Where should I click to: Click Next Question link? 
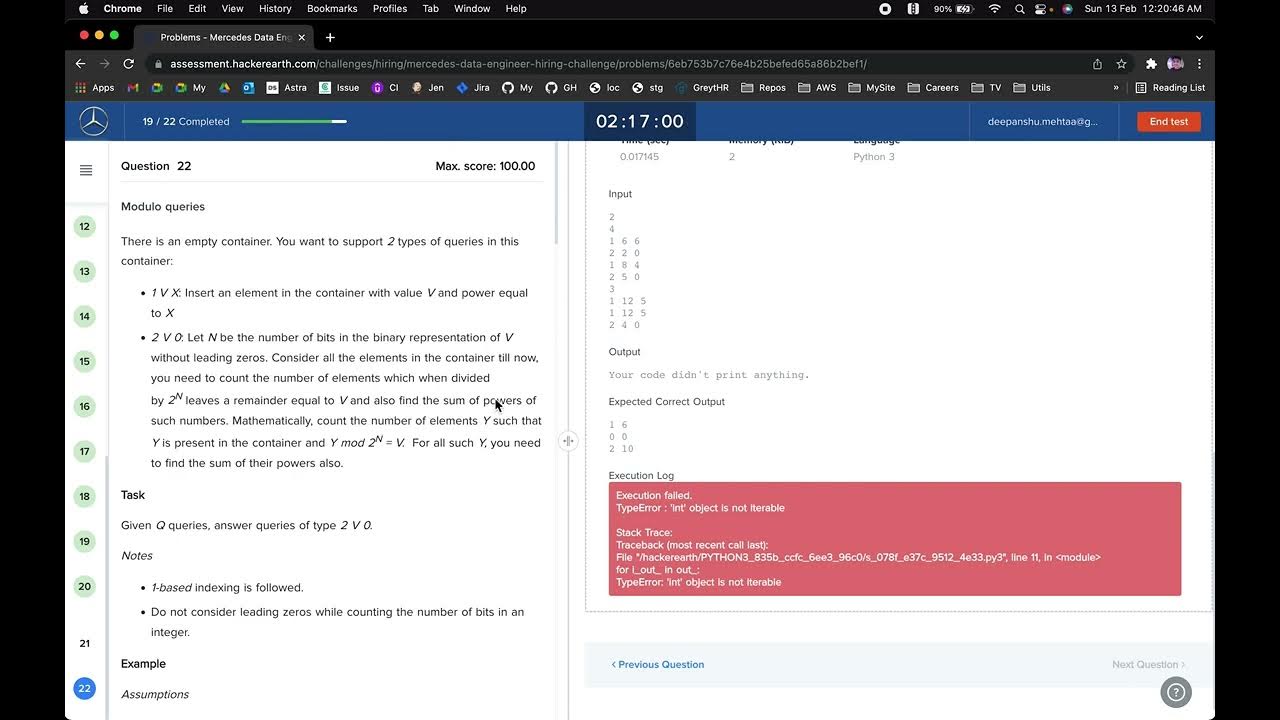pos(1148,664)
